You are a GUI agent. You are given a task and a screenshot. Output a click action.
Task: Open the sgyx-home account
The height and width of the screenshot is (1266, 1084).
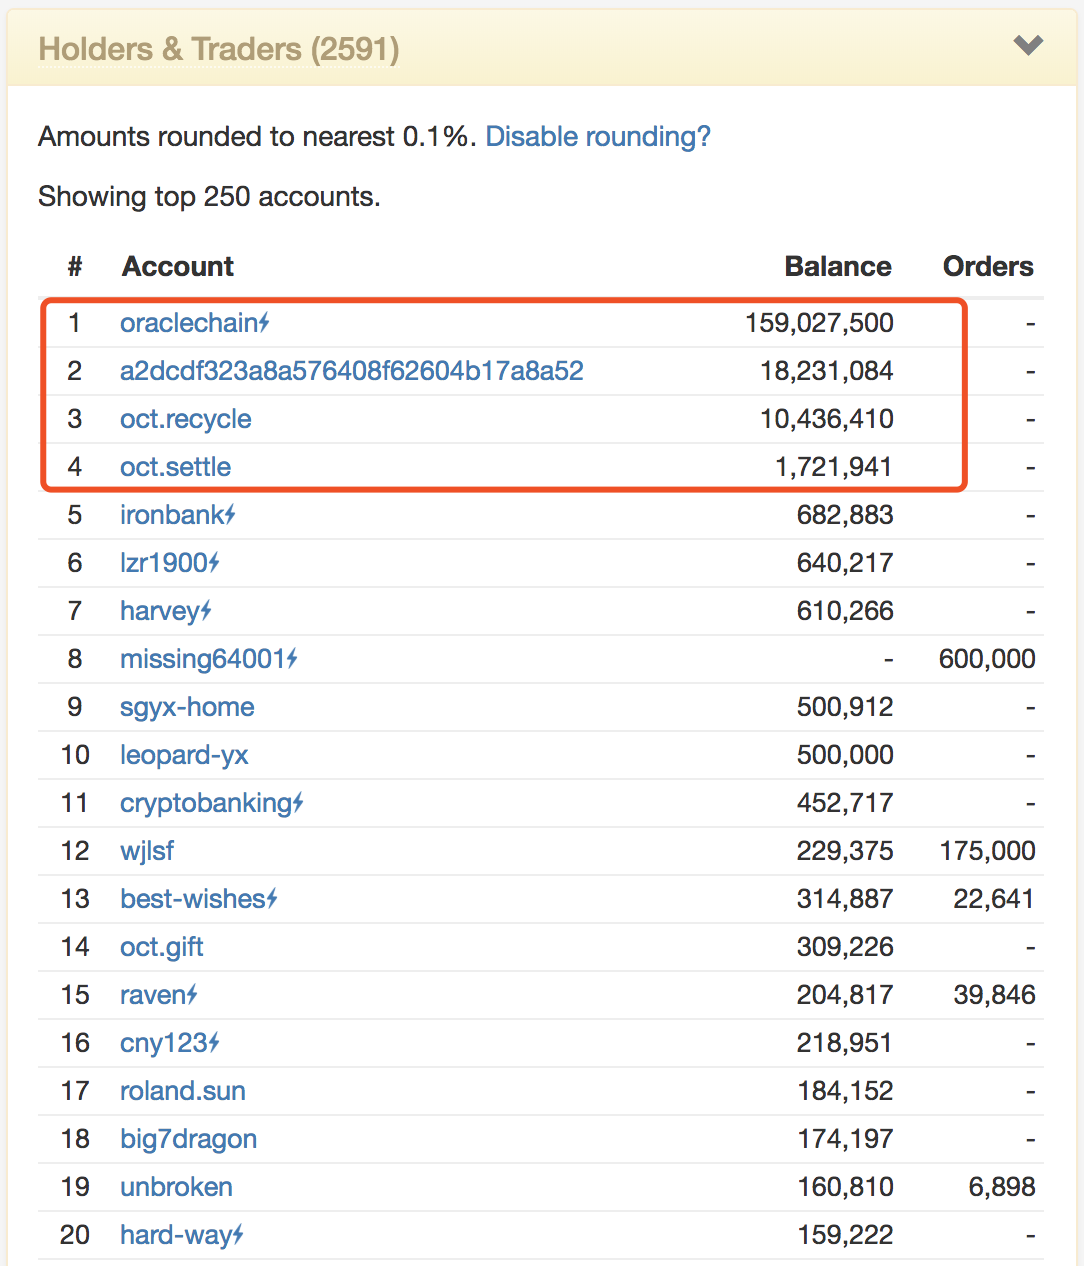(187, 707)
